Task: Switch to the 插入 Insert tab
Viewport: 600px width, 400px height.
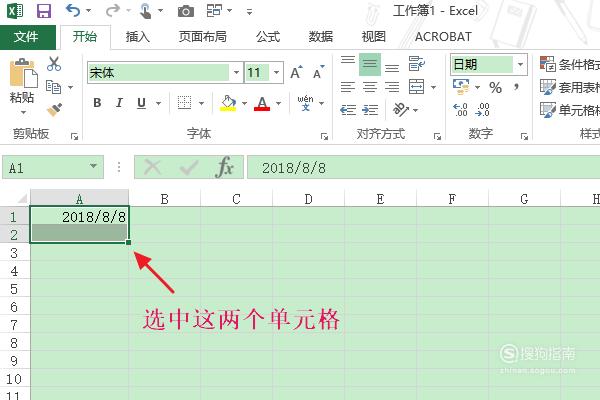Action: pyautogui.click(x=138, y=37)
